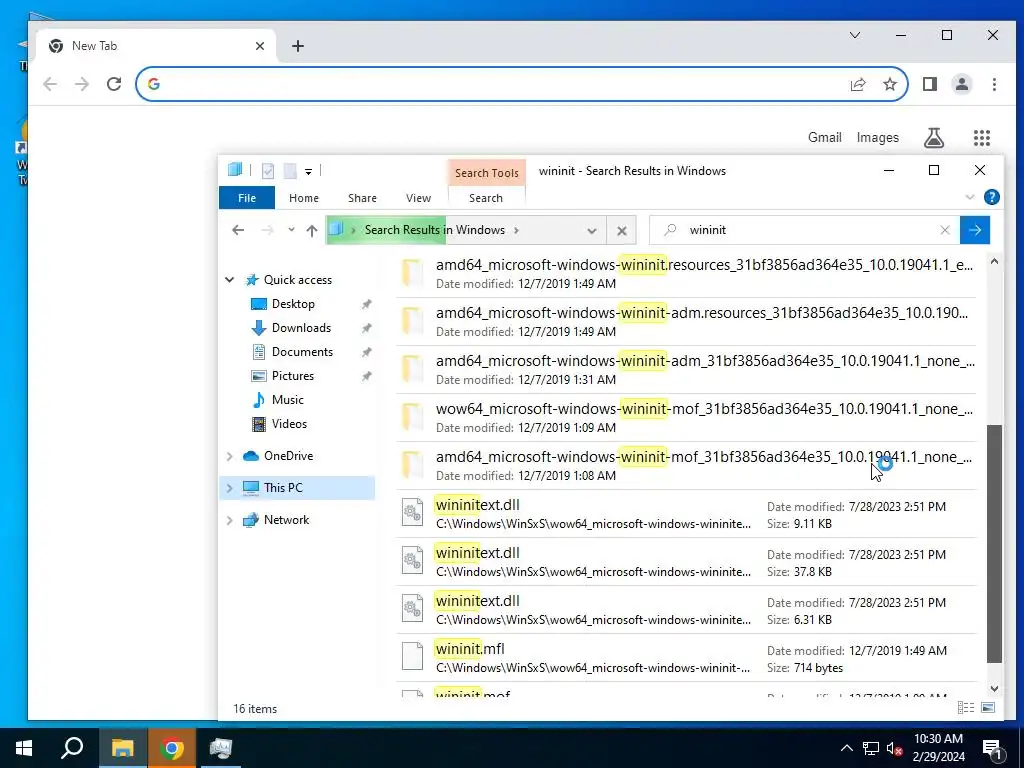Open recent locations dropdown arrow

291,230
